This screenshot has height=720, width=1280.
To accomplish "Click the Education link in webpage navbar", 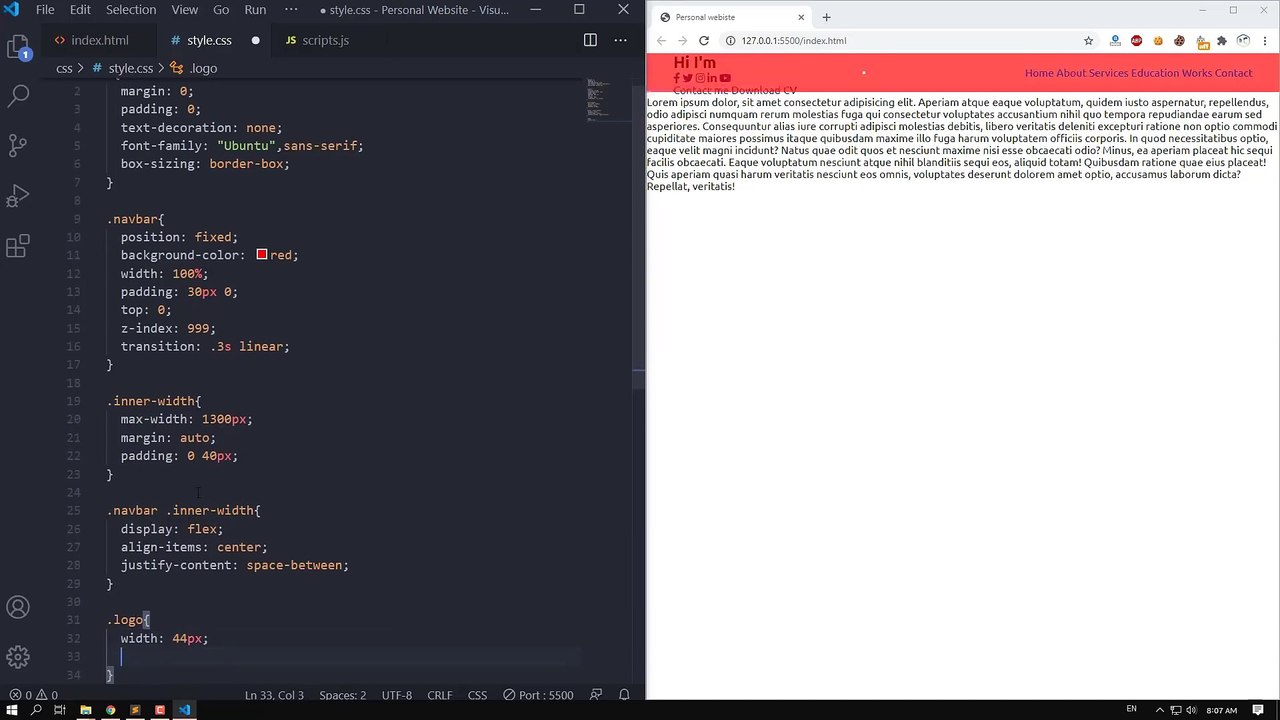I will (1155, 73).
